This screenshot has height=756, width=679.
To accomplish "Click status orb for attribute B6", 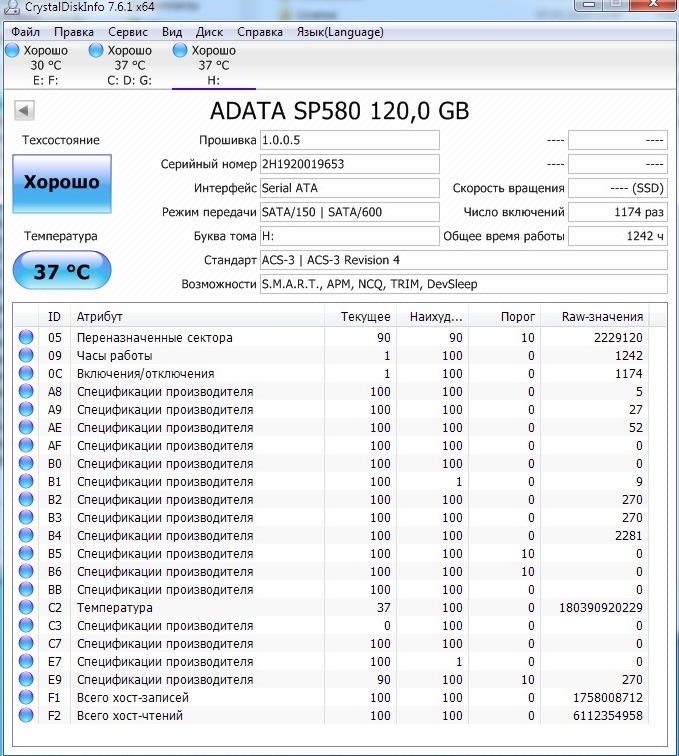I will tap(26, 571).
